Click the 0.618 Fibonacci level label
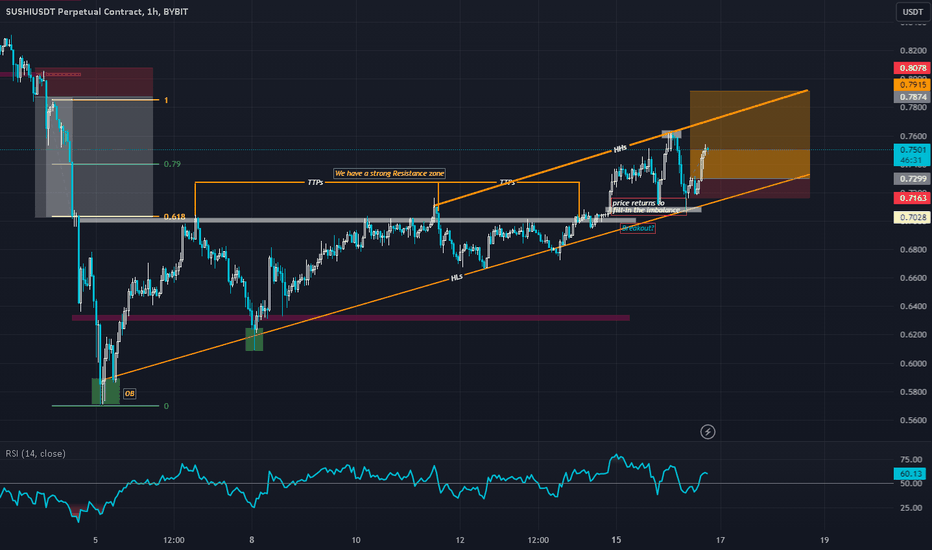The width and height of the screenshot is (932, 550). click(x=174, y=217)
